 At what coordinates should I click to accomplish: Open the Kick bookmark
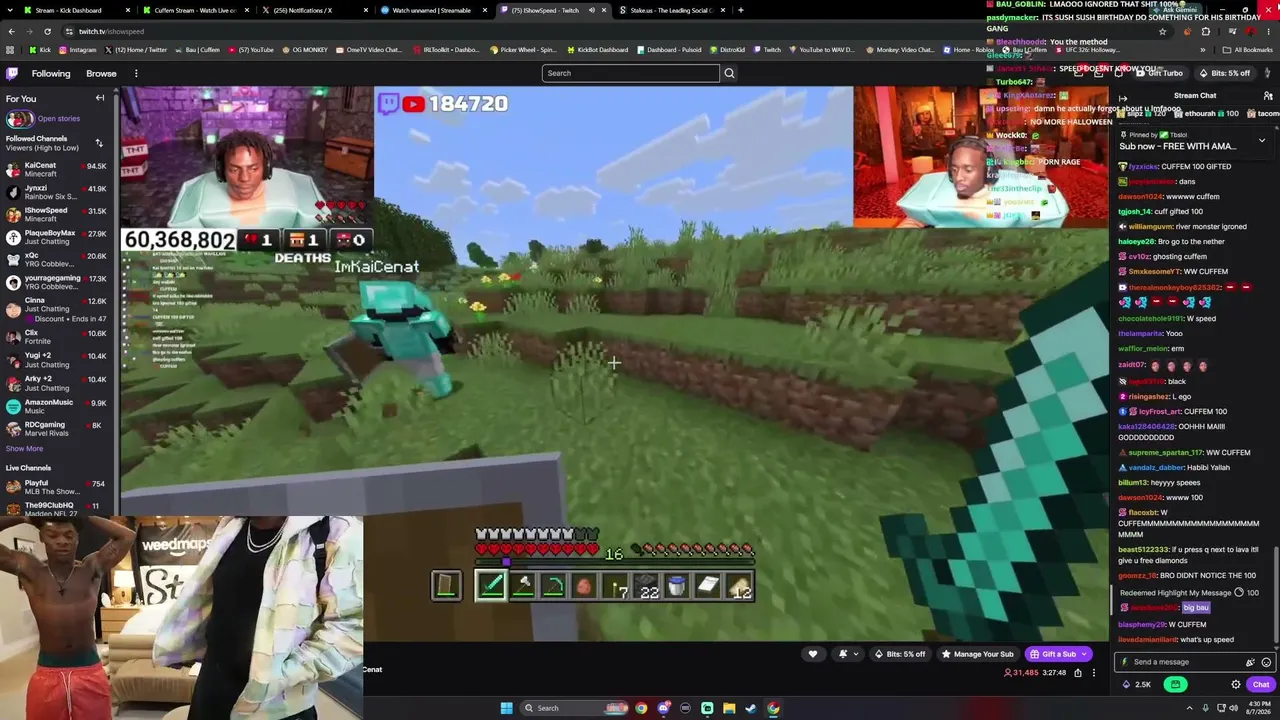pos(40,49)
